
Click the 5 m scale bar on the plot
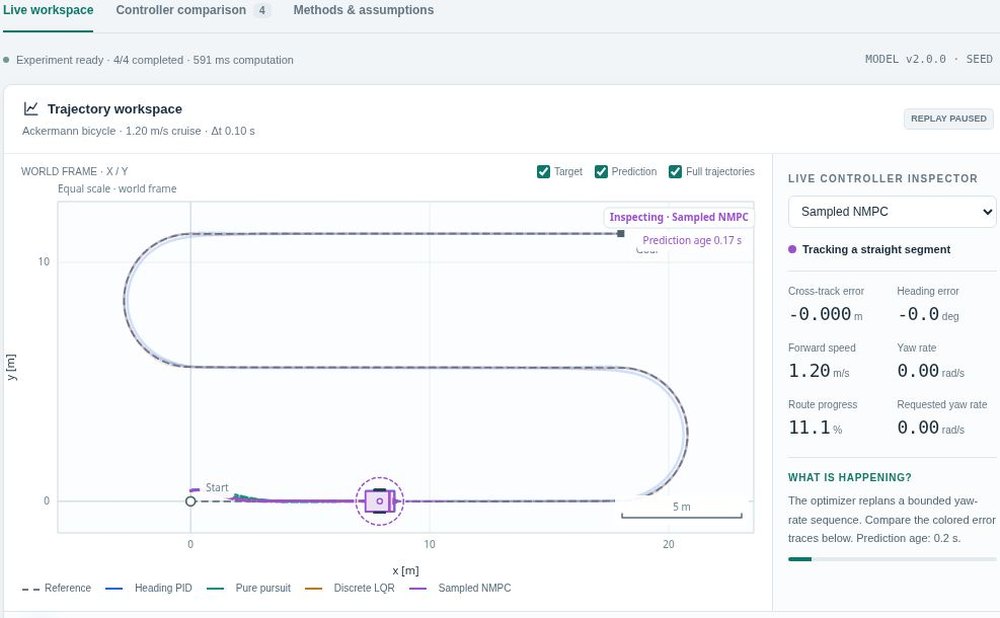tap(682, 510)
